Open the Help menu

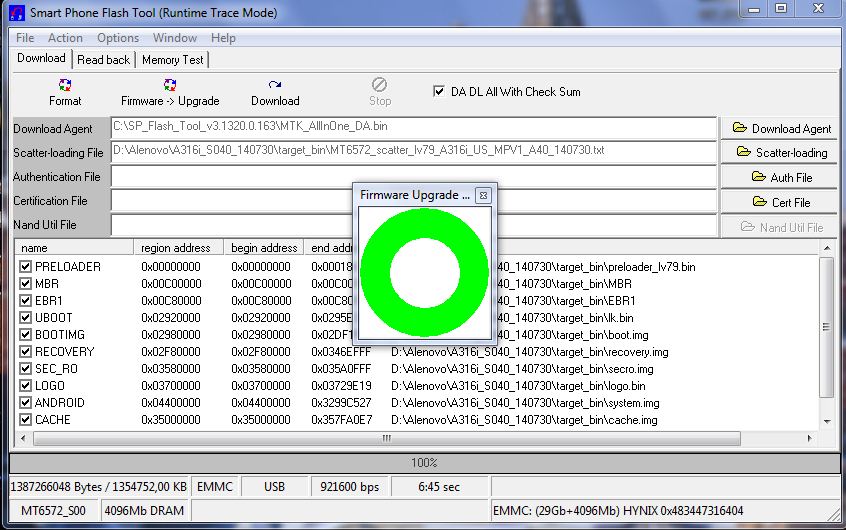coord(224,38)
